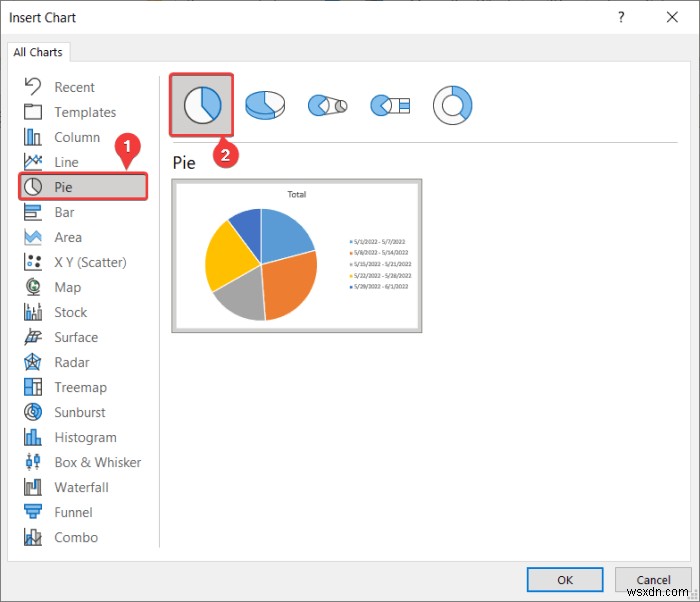Click the Waterfall chart icon

pyautogui.click(x=33, y=487)
